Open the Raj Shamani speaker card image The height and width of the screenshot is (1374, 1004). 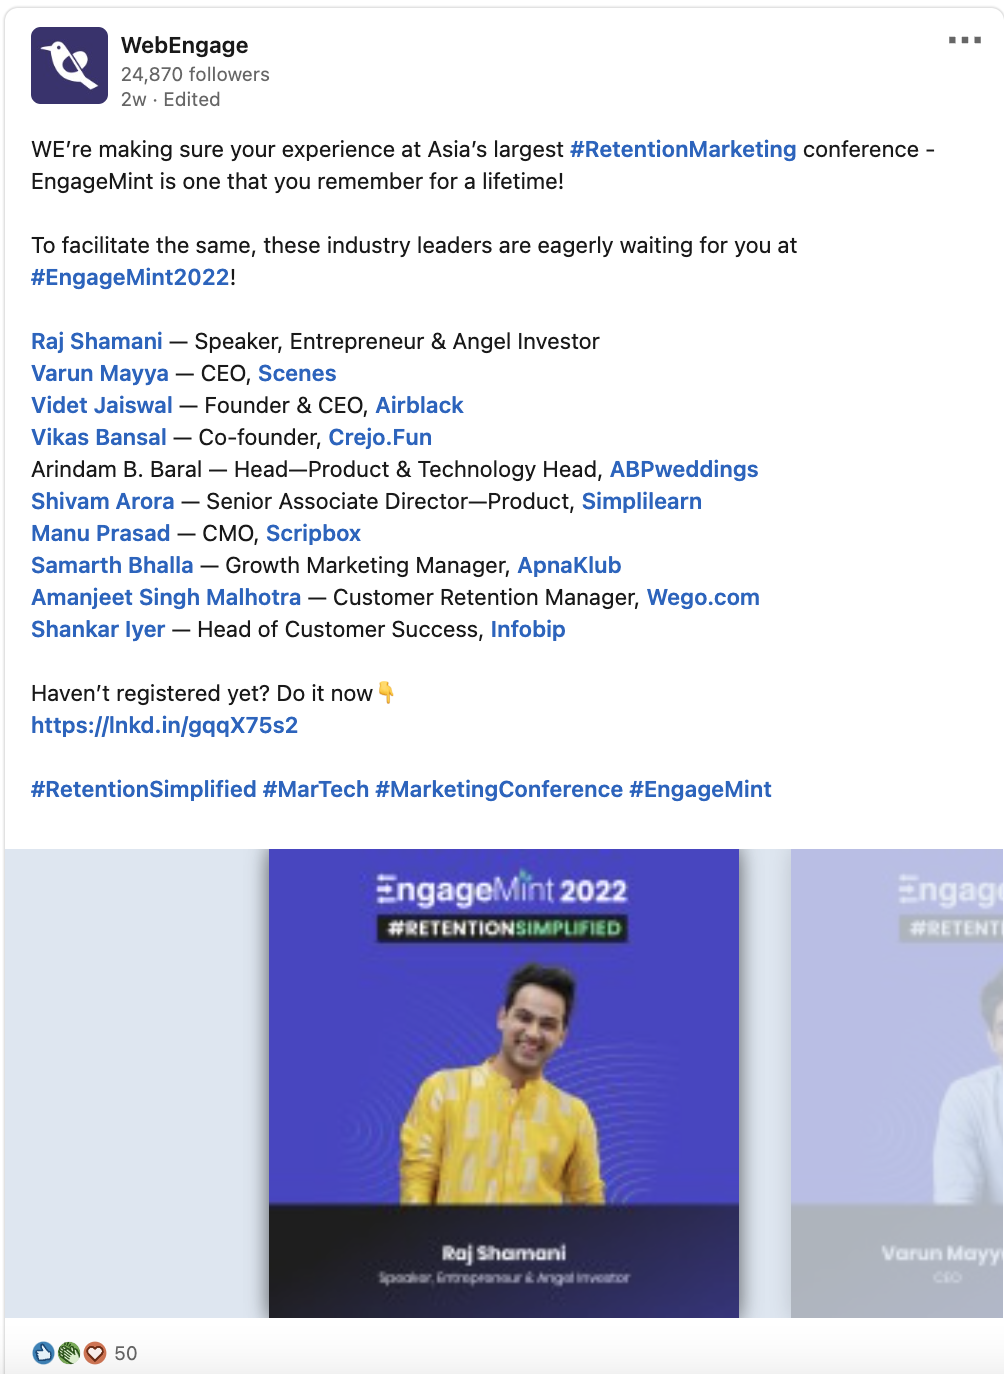[504, 1083]
